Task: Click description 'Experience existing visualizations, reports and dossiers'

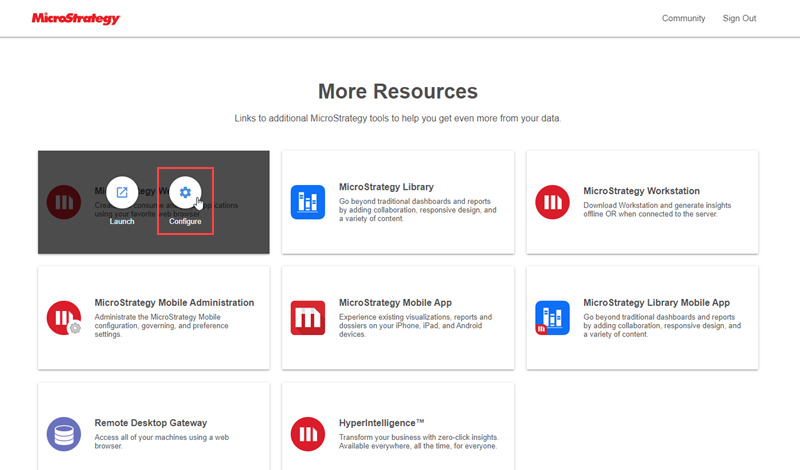Action: click(x=415, y=326)
